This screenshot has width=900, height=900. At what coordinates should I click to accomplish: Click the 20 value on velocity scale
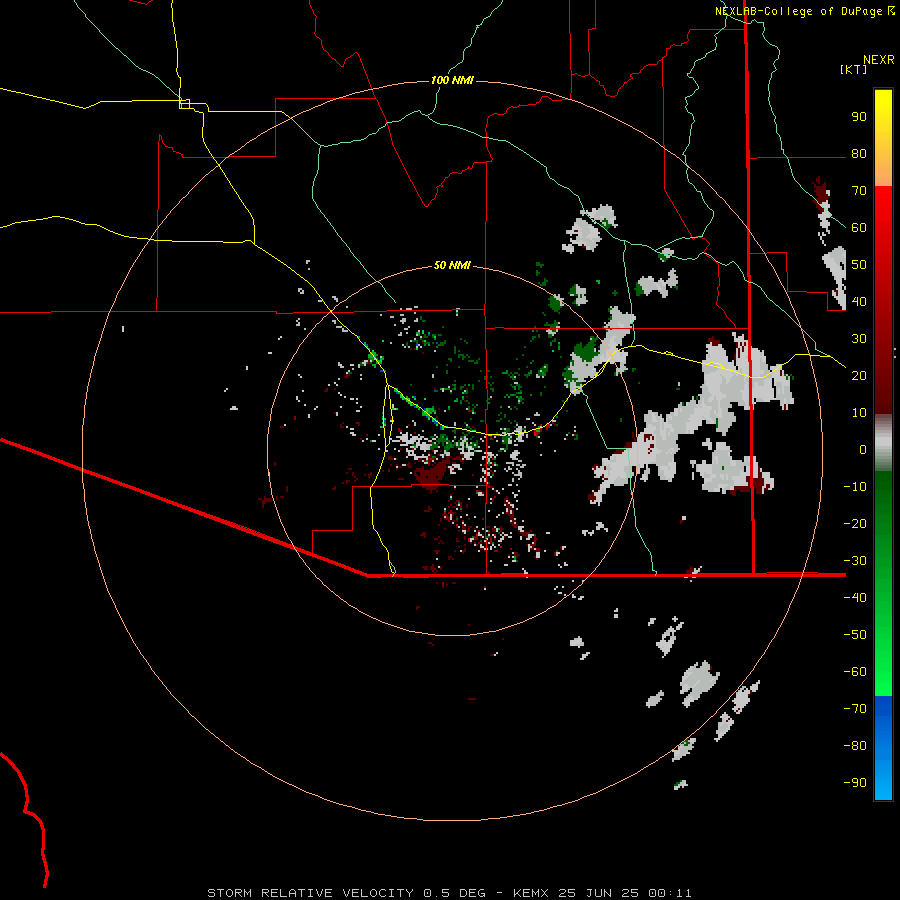[859, 376]
